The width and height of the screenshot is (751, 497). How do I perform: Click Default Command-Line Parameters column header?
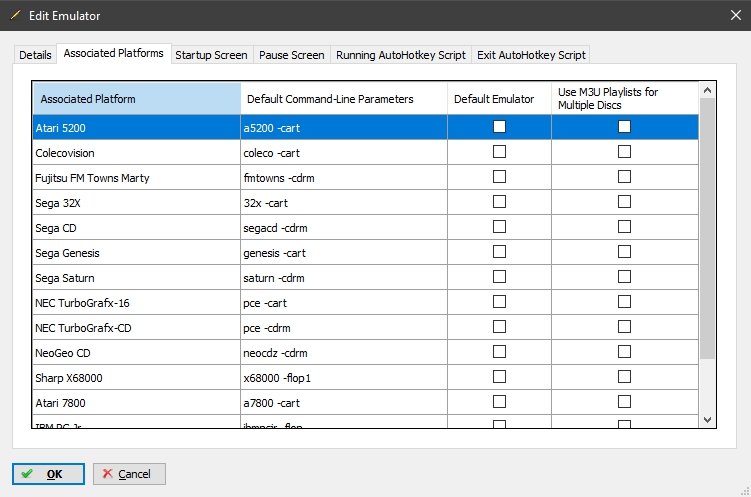point(344,99)
